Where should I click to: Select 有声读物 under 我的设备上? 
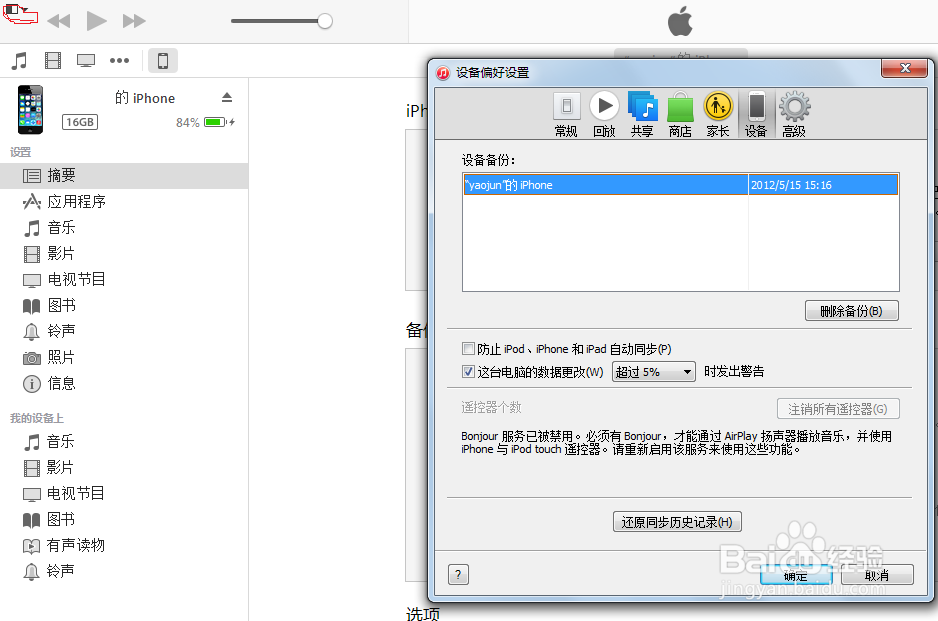click(x=124, y=546)
